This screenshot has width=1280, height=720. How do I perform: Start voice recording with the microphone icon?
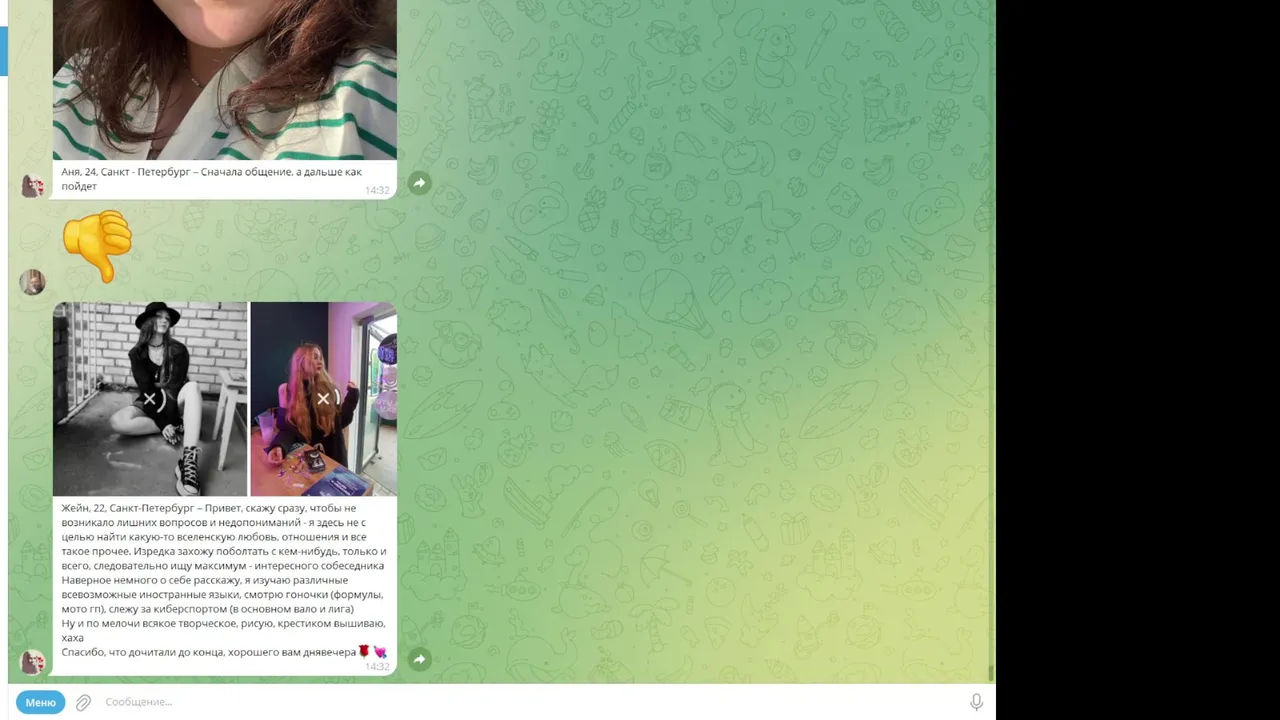pos(976,702)
